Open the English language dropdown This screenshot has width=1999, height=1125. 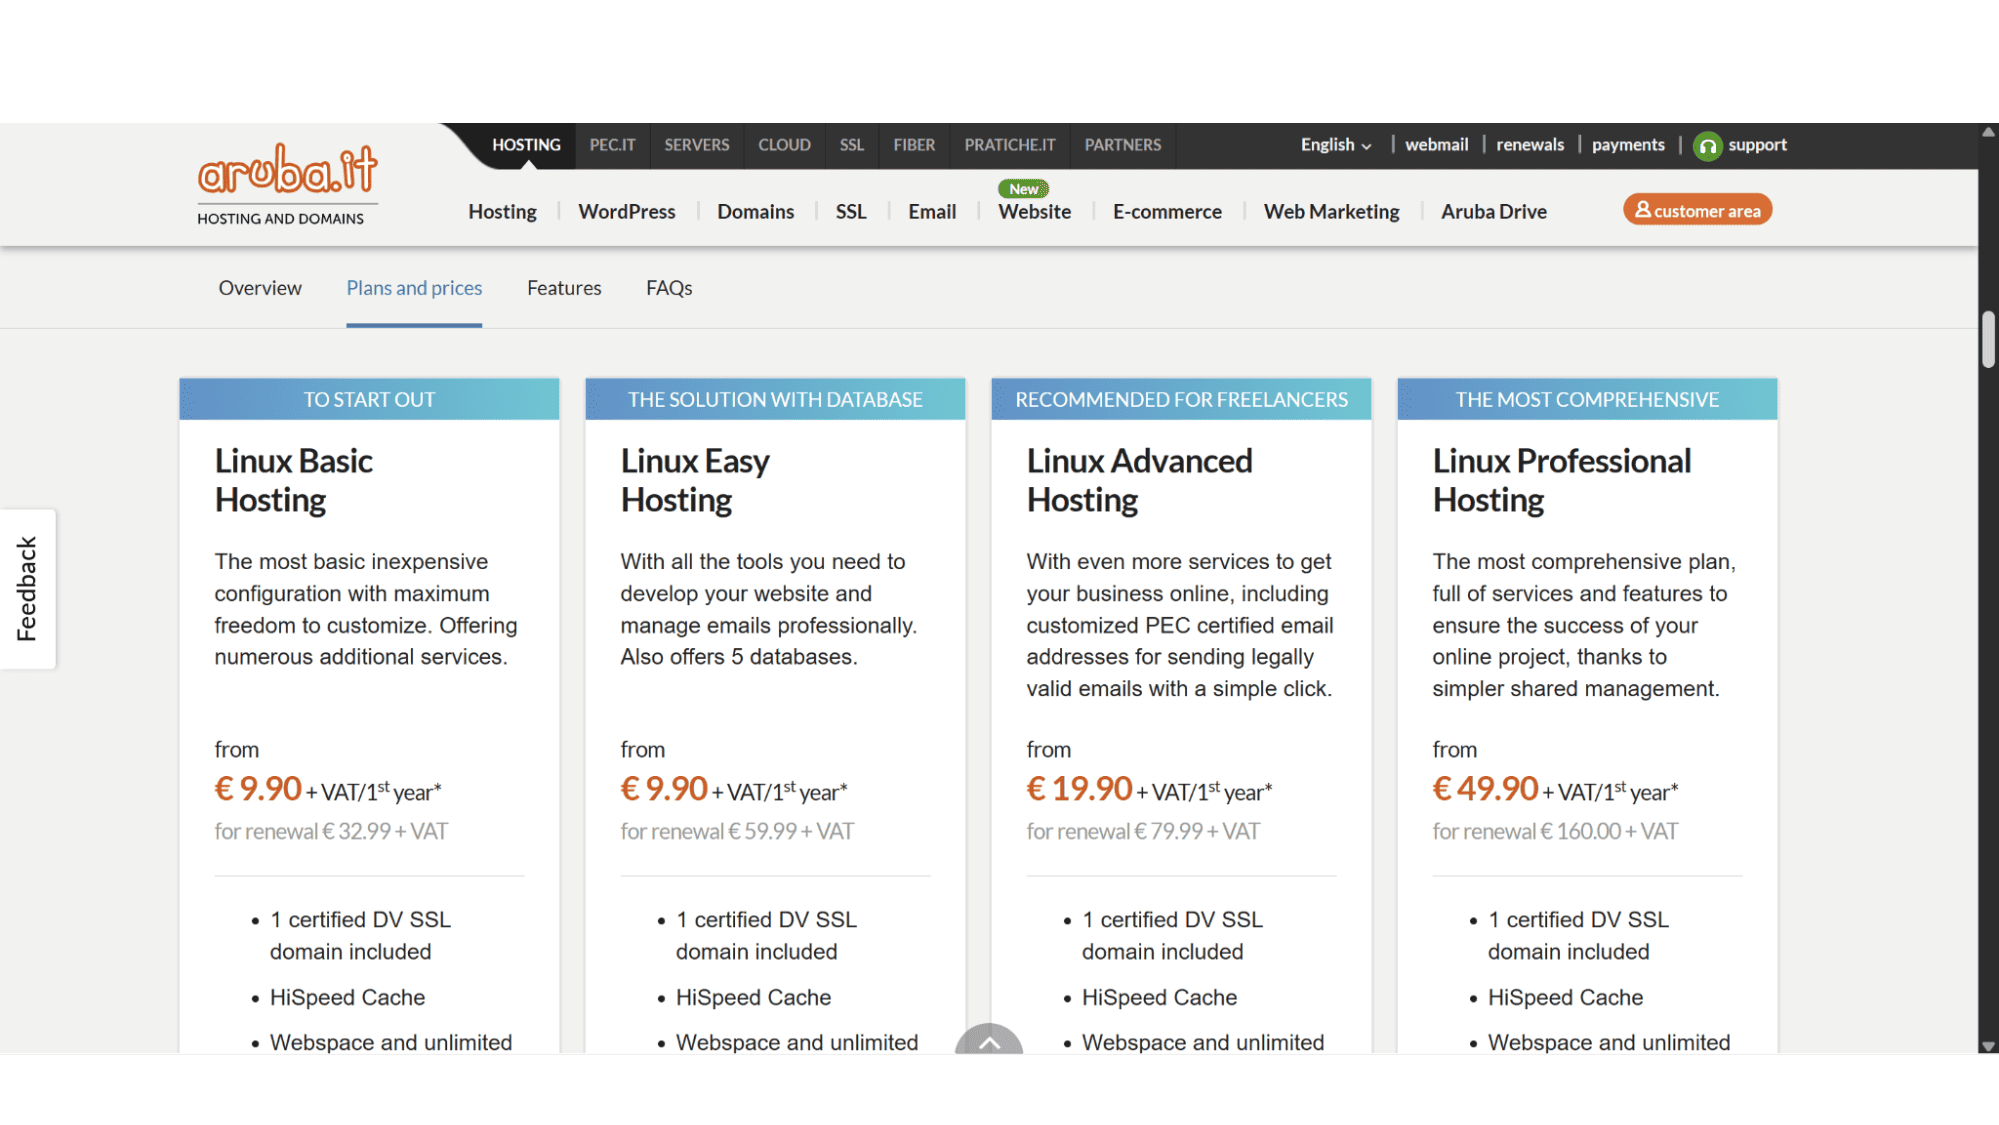(1335, 145)
